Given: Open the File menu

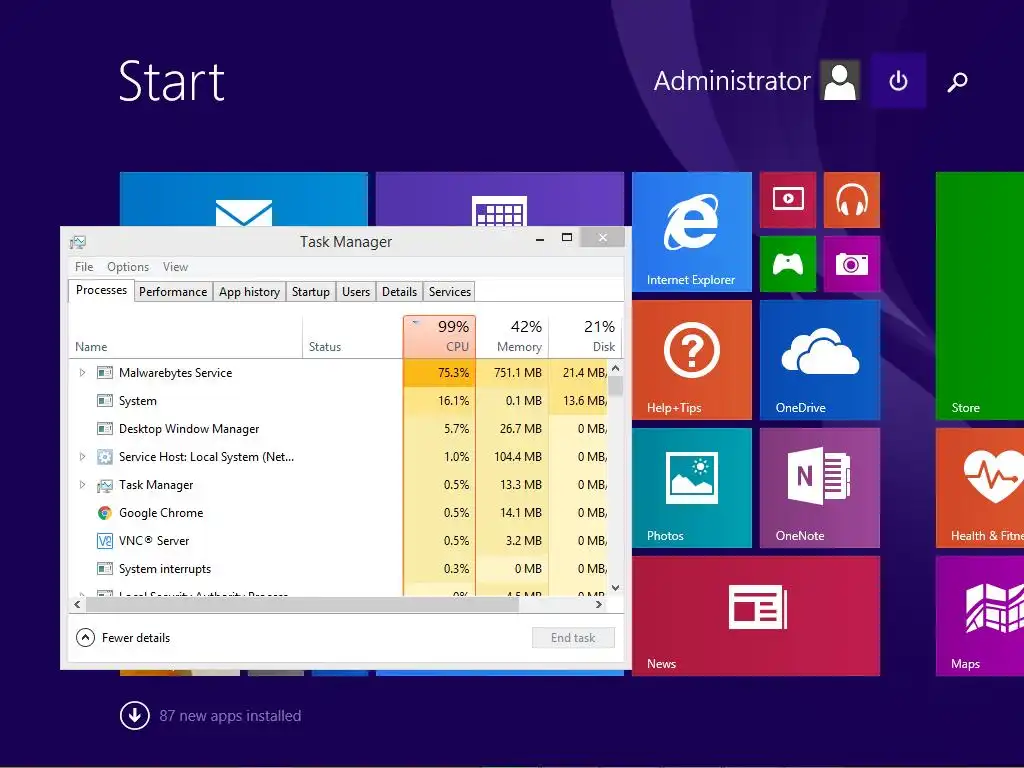Looking at the screenshot, I should click(84, 266).
